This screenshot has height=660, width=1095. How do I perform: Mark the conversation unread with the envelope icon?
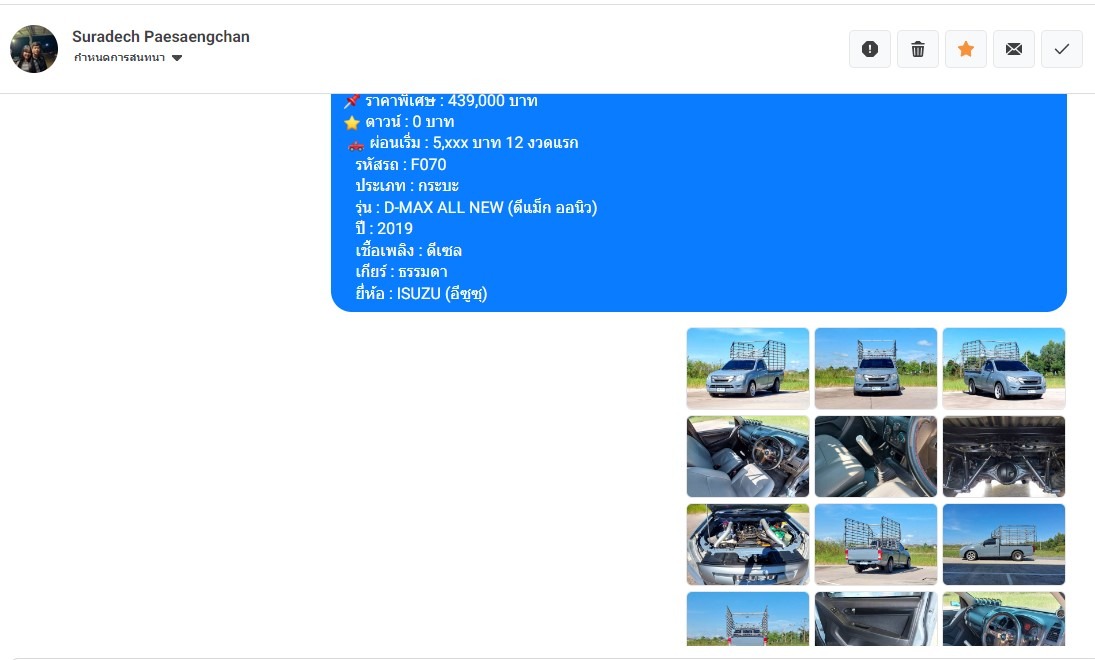pyautogui.click(x=1014, y=49)
